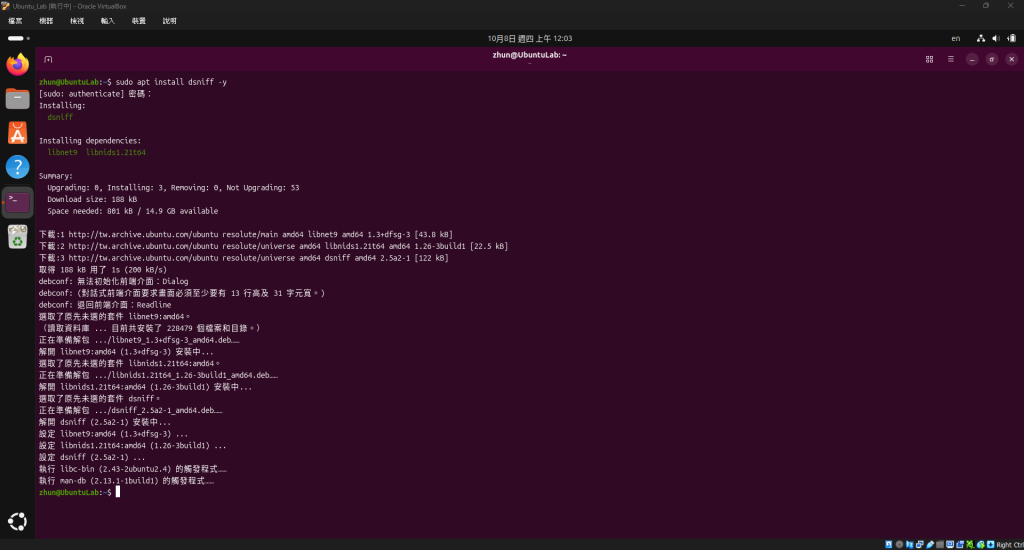The width and height of the screenshot is (1024, 550).
Task: Click the VirtualBox keyboard capture arrow icon
Action: coord(991,544)
